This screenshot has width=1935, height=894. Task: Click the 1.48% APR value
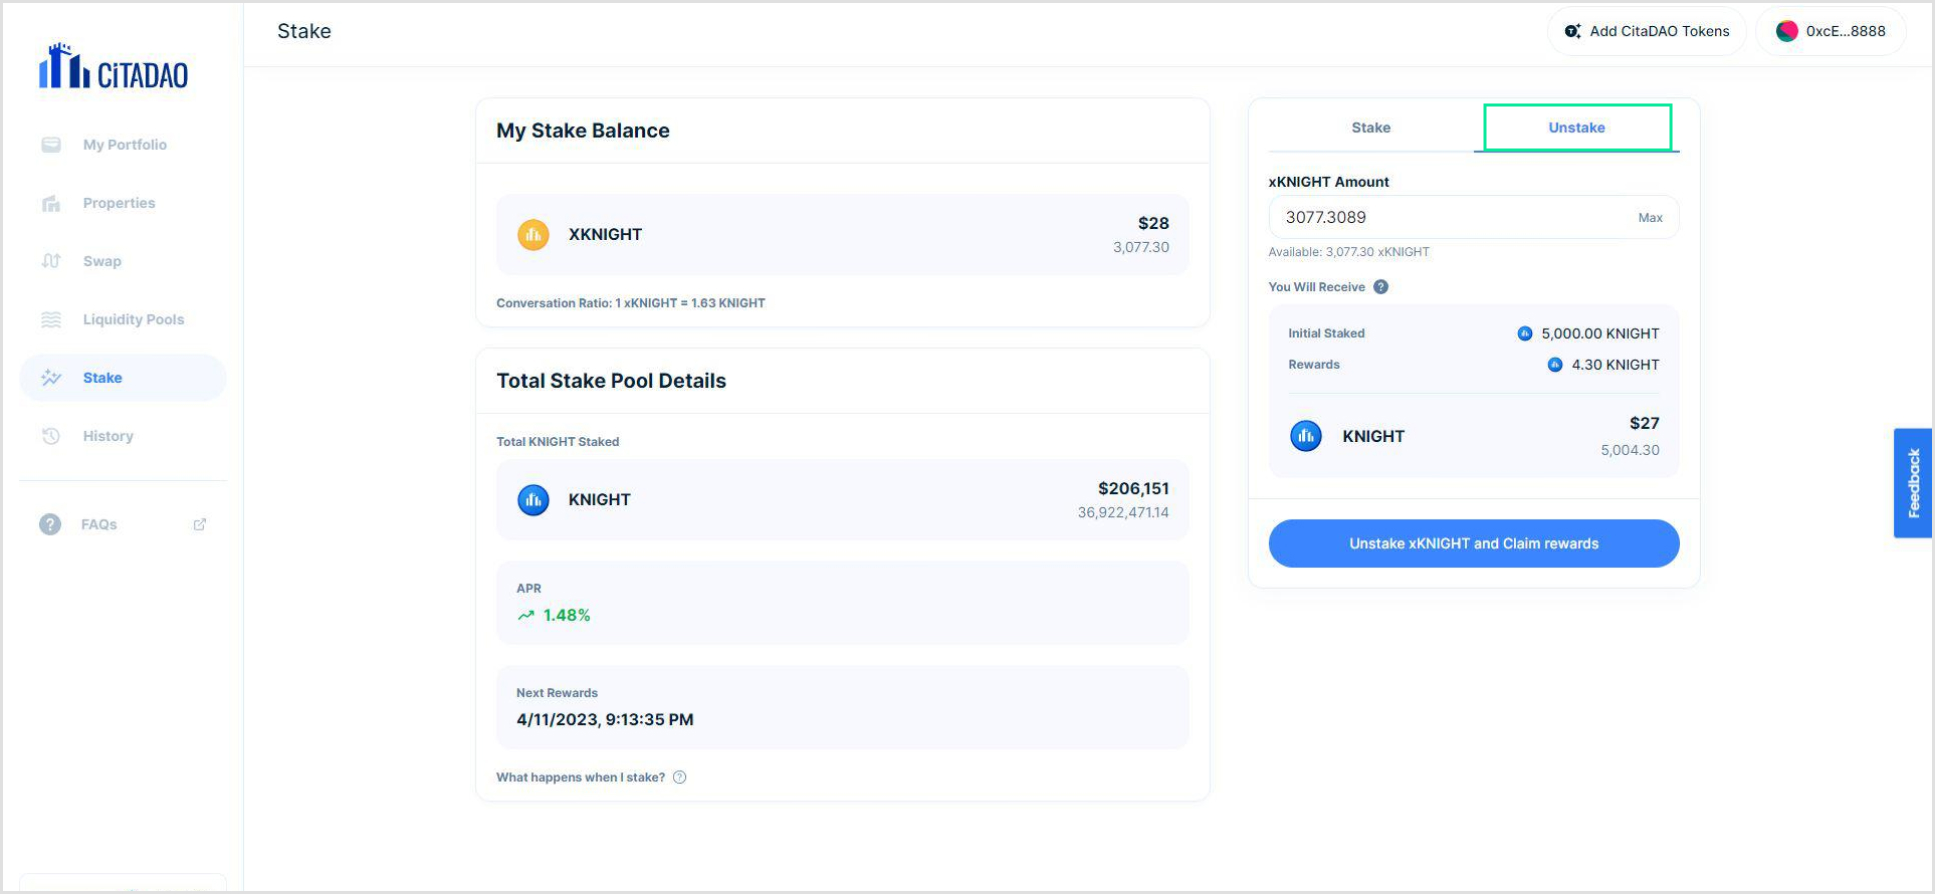[x=567, y=615]
